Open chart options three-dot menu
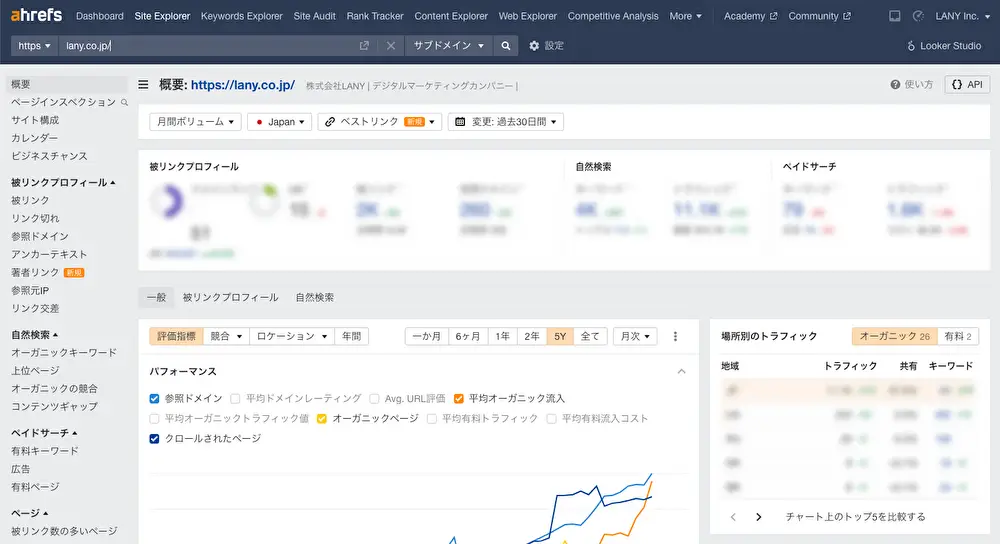This screenshot has height=544, width=1000. [x=675, y=337]
